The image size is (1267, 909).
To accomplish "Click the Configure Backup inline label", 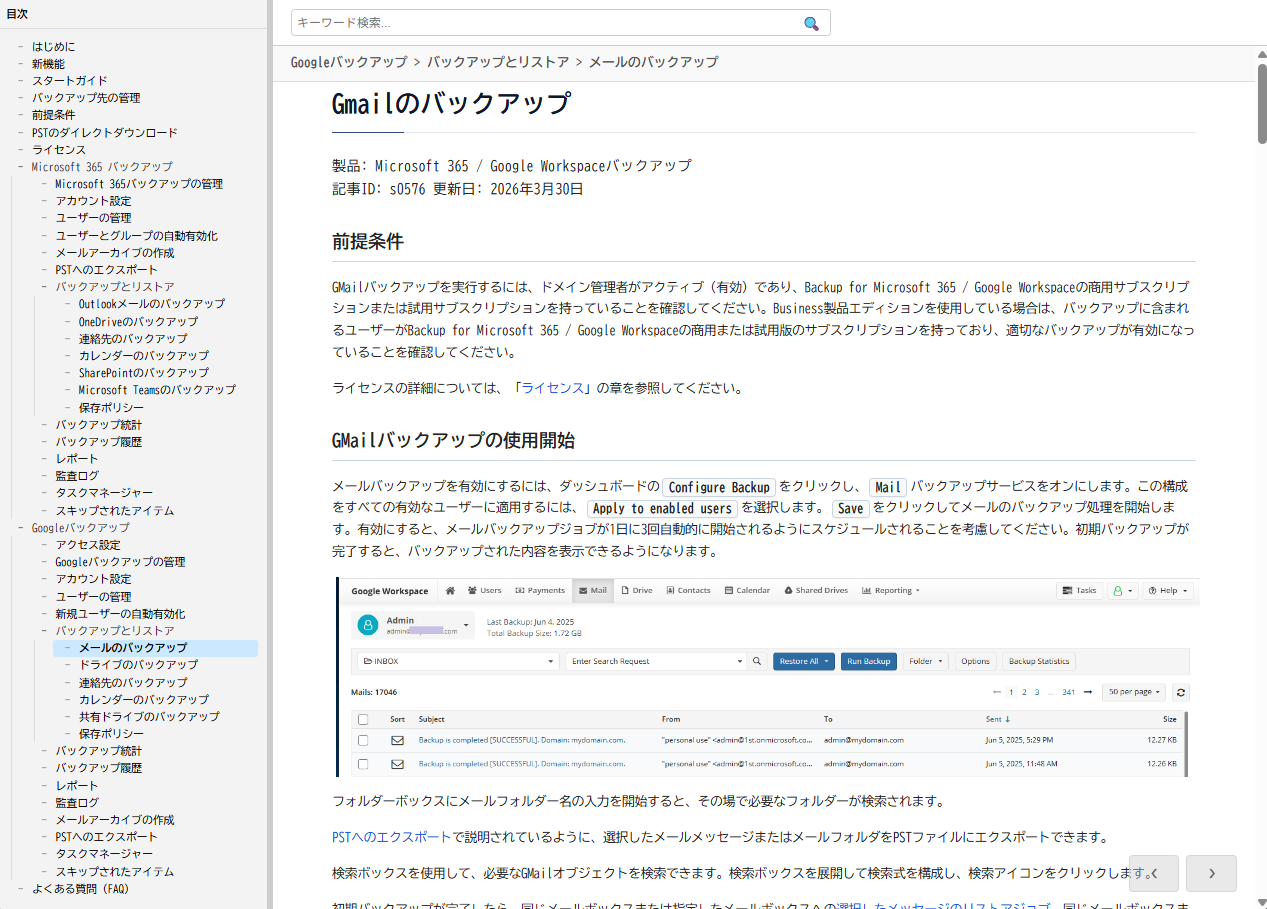I will pos(719,487).
